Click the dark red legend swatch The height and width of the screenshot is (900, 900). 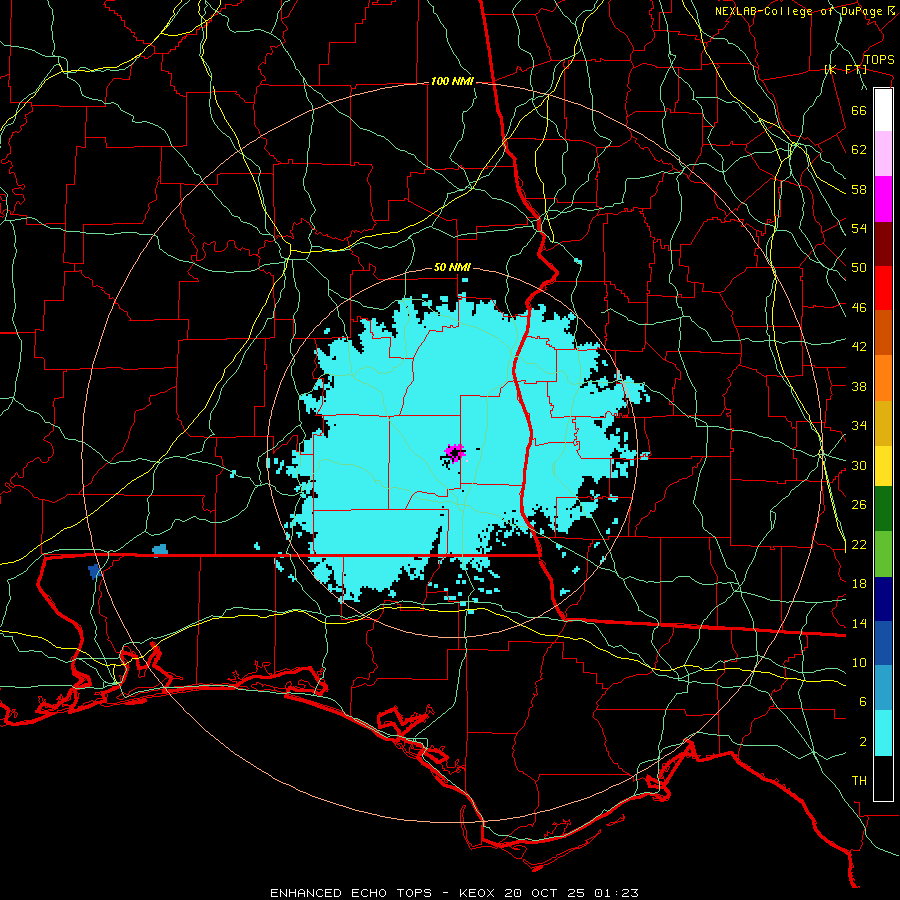(883, 244)
